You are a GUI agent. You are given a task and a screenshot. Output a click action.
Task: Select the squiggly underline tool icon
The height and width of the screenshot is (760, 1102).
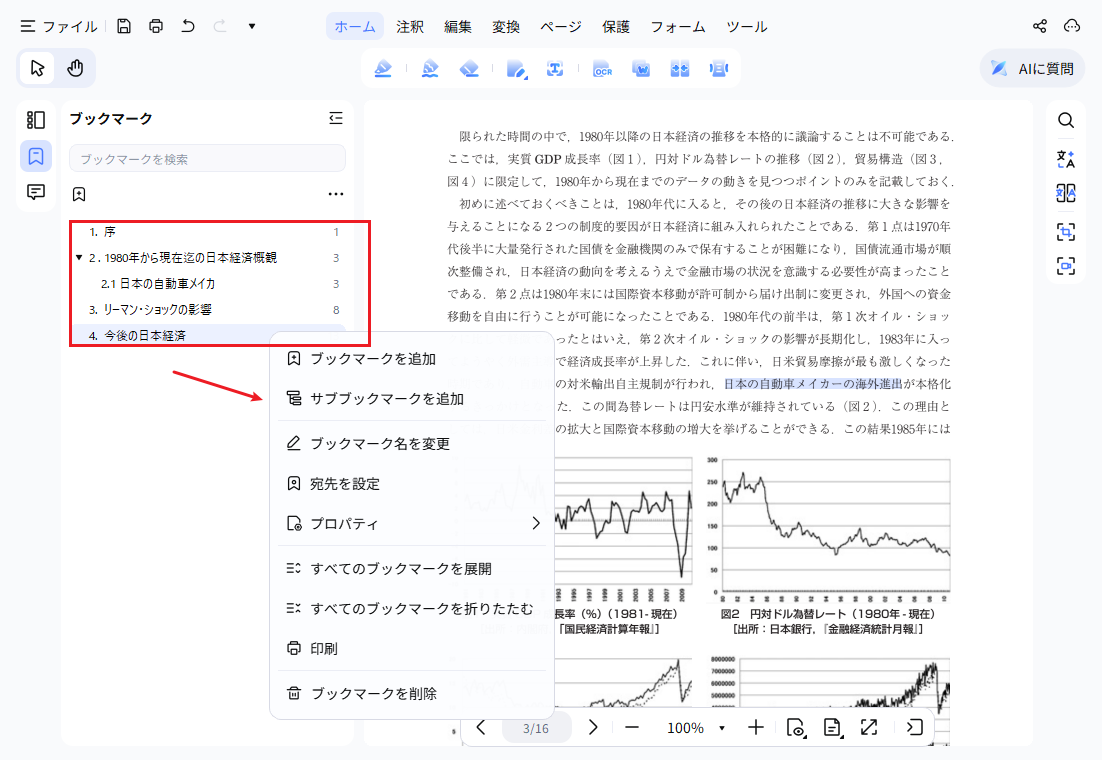click(x=430, y=69)
